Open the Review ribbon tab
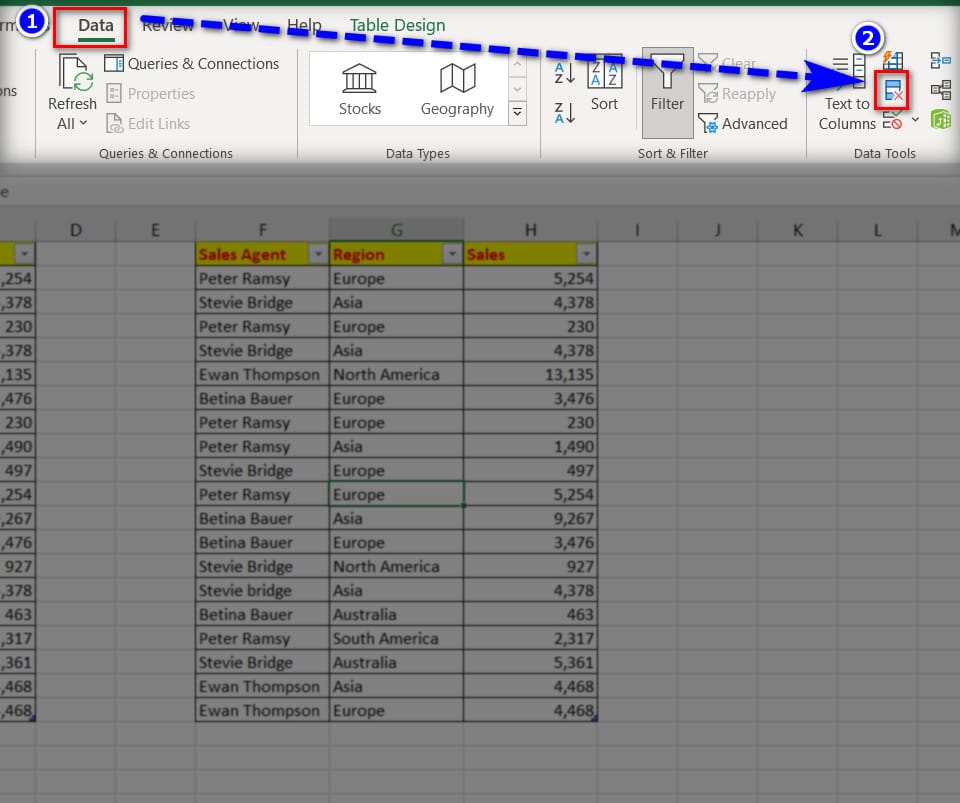This screenshot has width=960, height=803. coord(168,25)
